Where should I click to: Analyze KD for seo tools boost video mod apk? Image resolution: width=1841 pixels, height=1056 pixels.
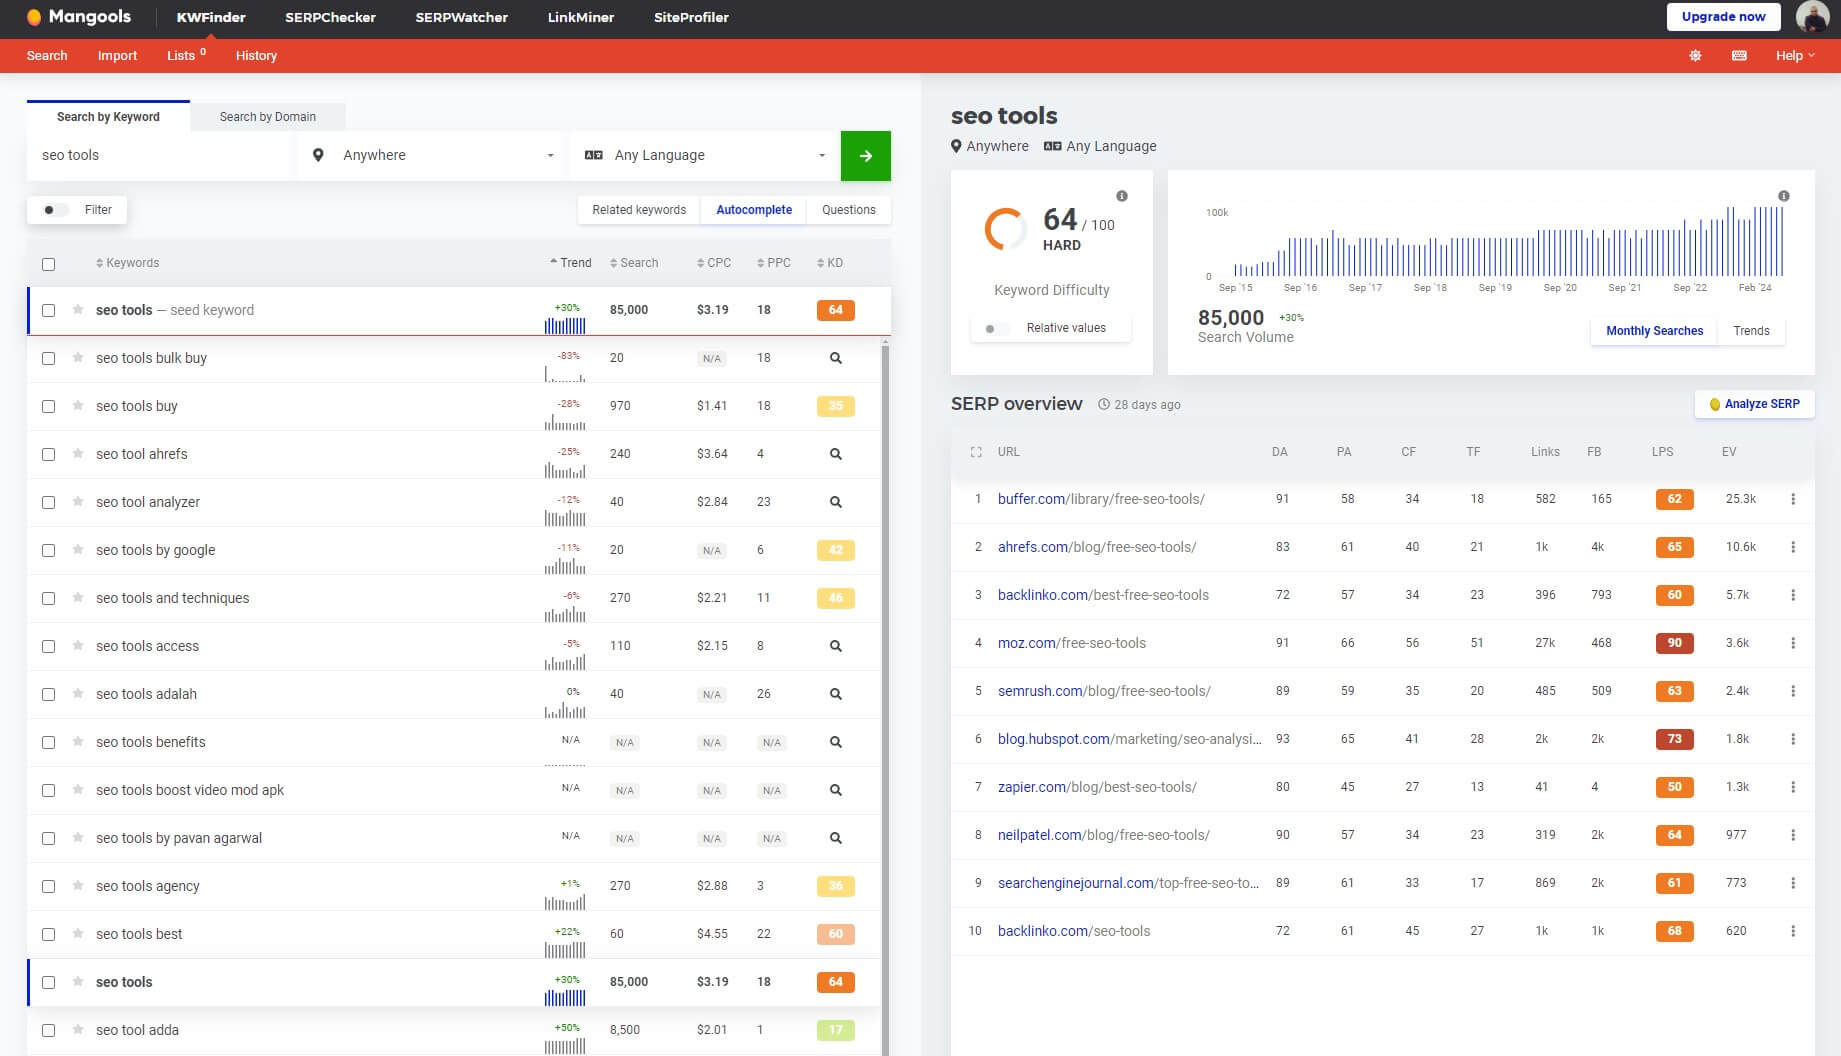[836, 790]
